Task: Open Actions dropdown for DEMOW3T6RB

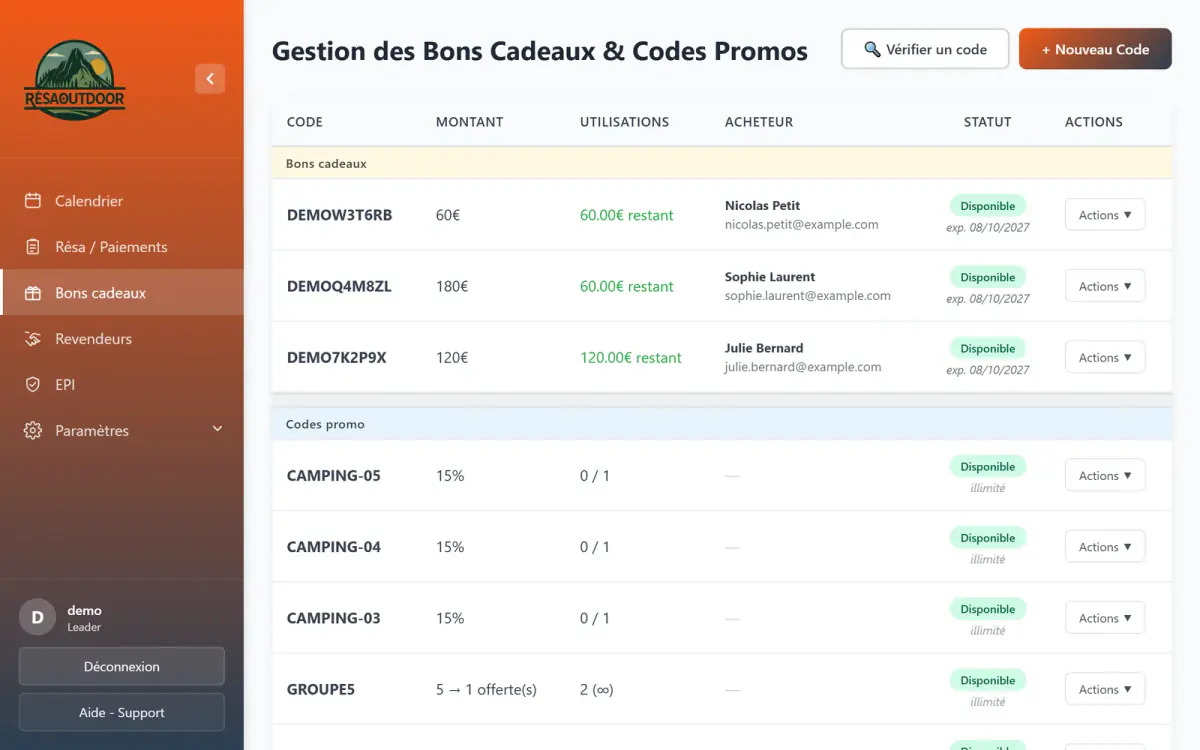Action: (x=1105, y=215)
